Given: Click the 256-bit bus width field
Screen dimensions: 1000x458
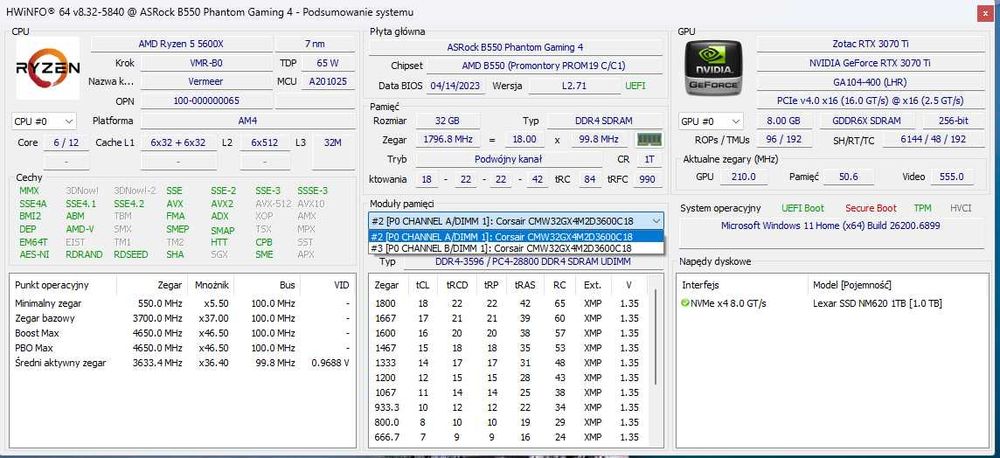Looking at the screenshot, I should 953,121.
